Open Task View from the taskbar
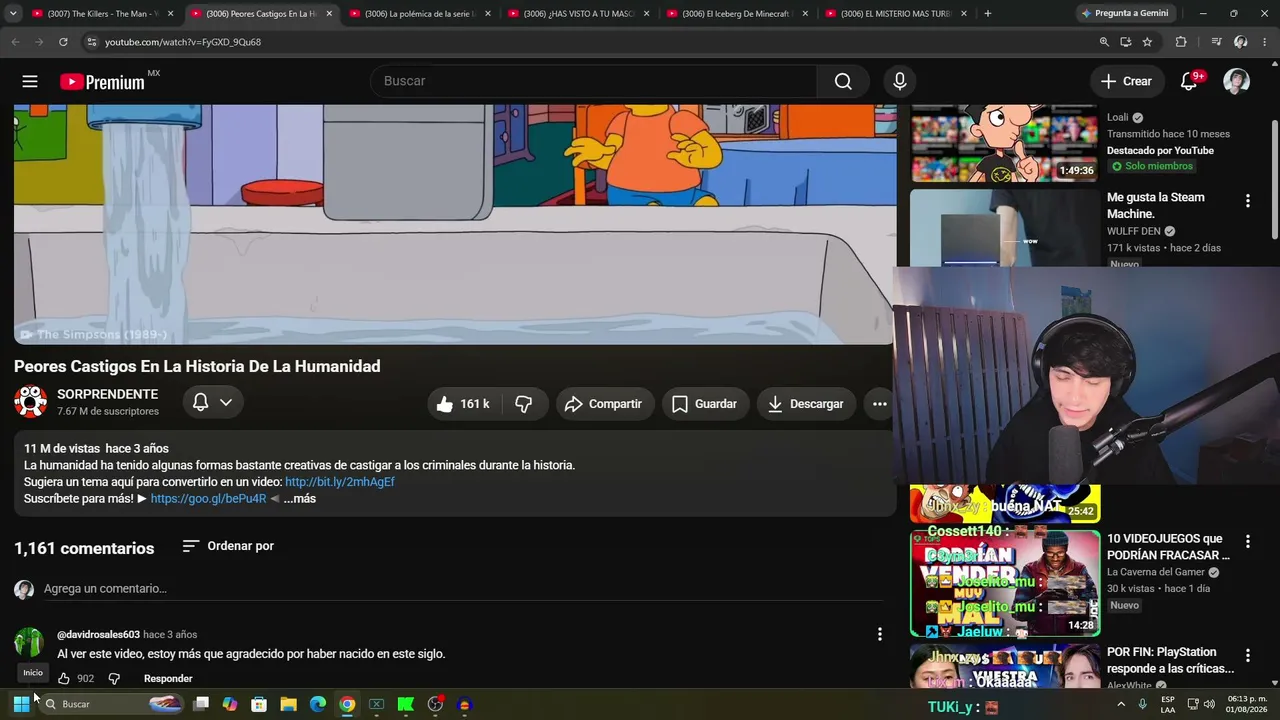The width and height of the screenshot is (1280, 720). click(201, 704)
